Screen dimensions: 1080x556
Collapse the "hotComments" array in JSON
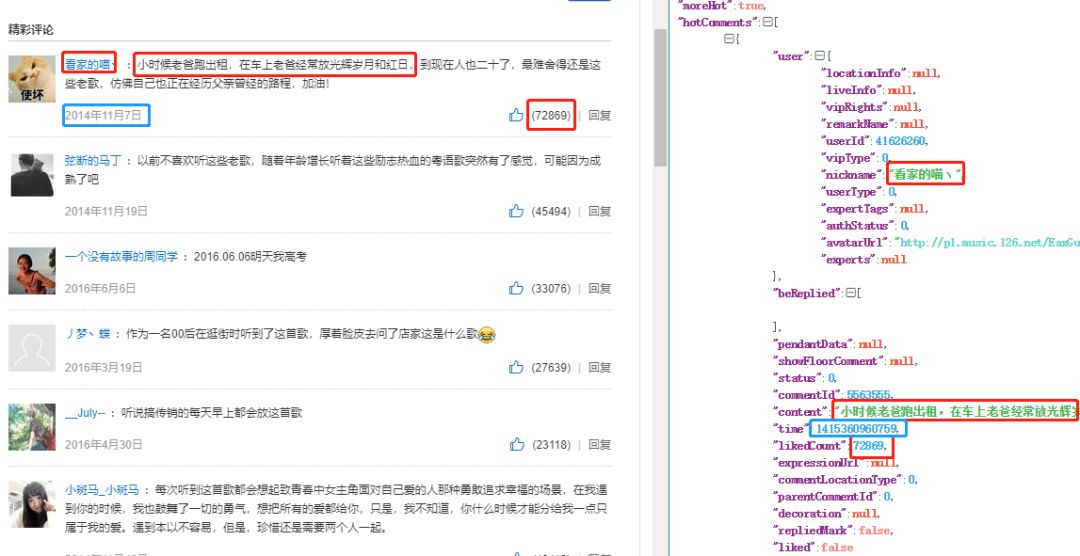pos(767,22)
